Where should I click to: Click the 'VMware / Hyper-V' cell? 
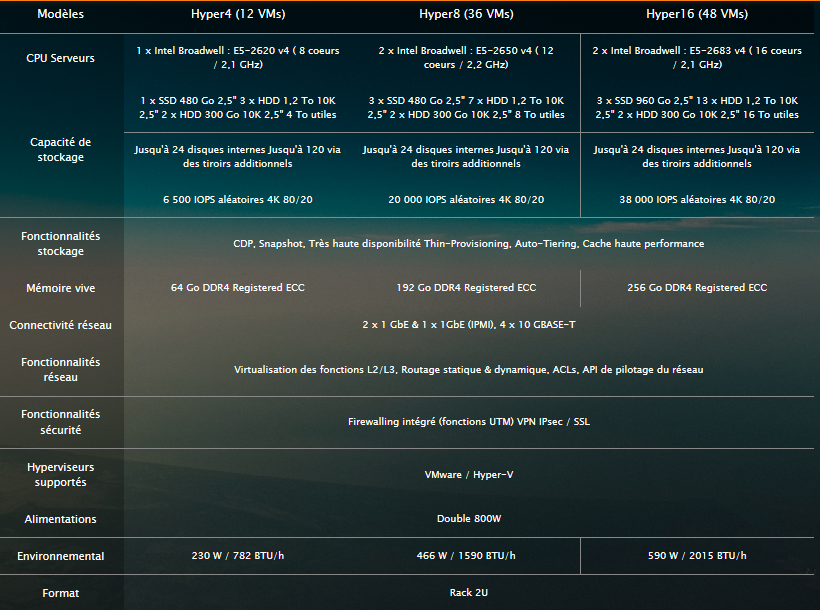pos(469,475)
